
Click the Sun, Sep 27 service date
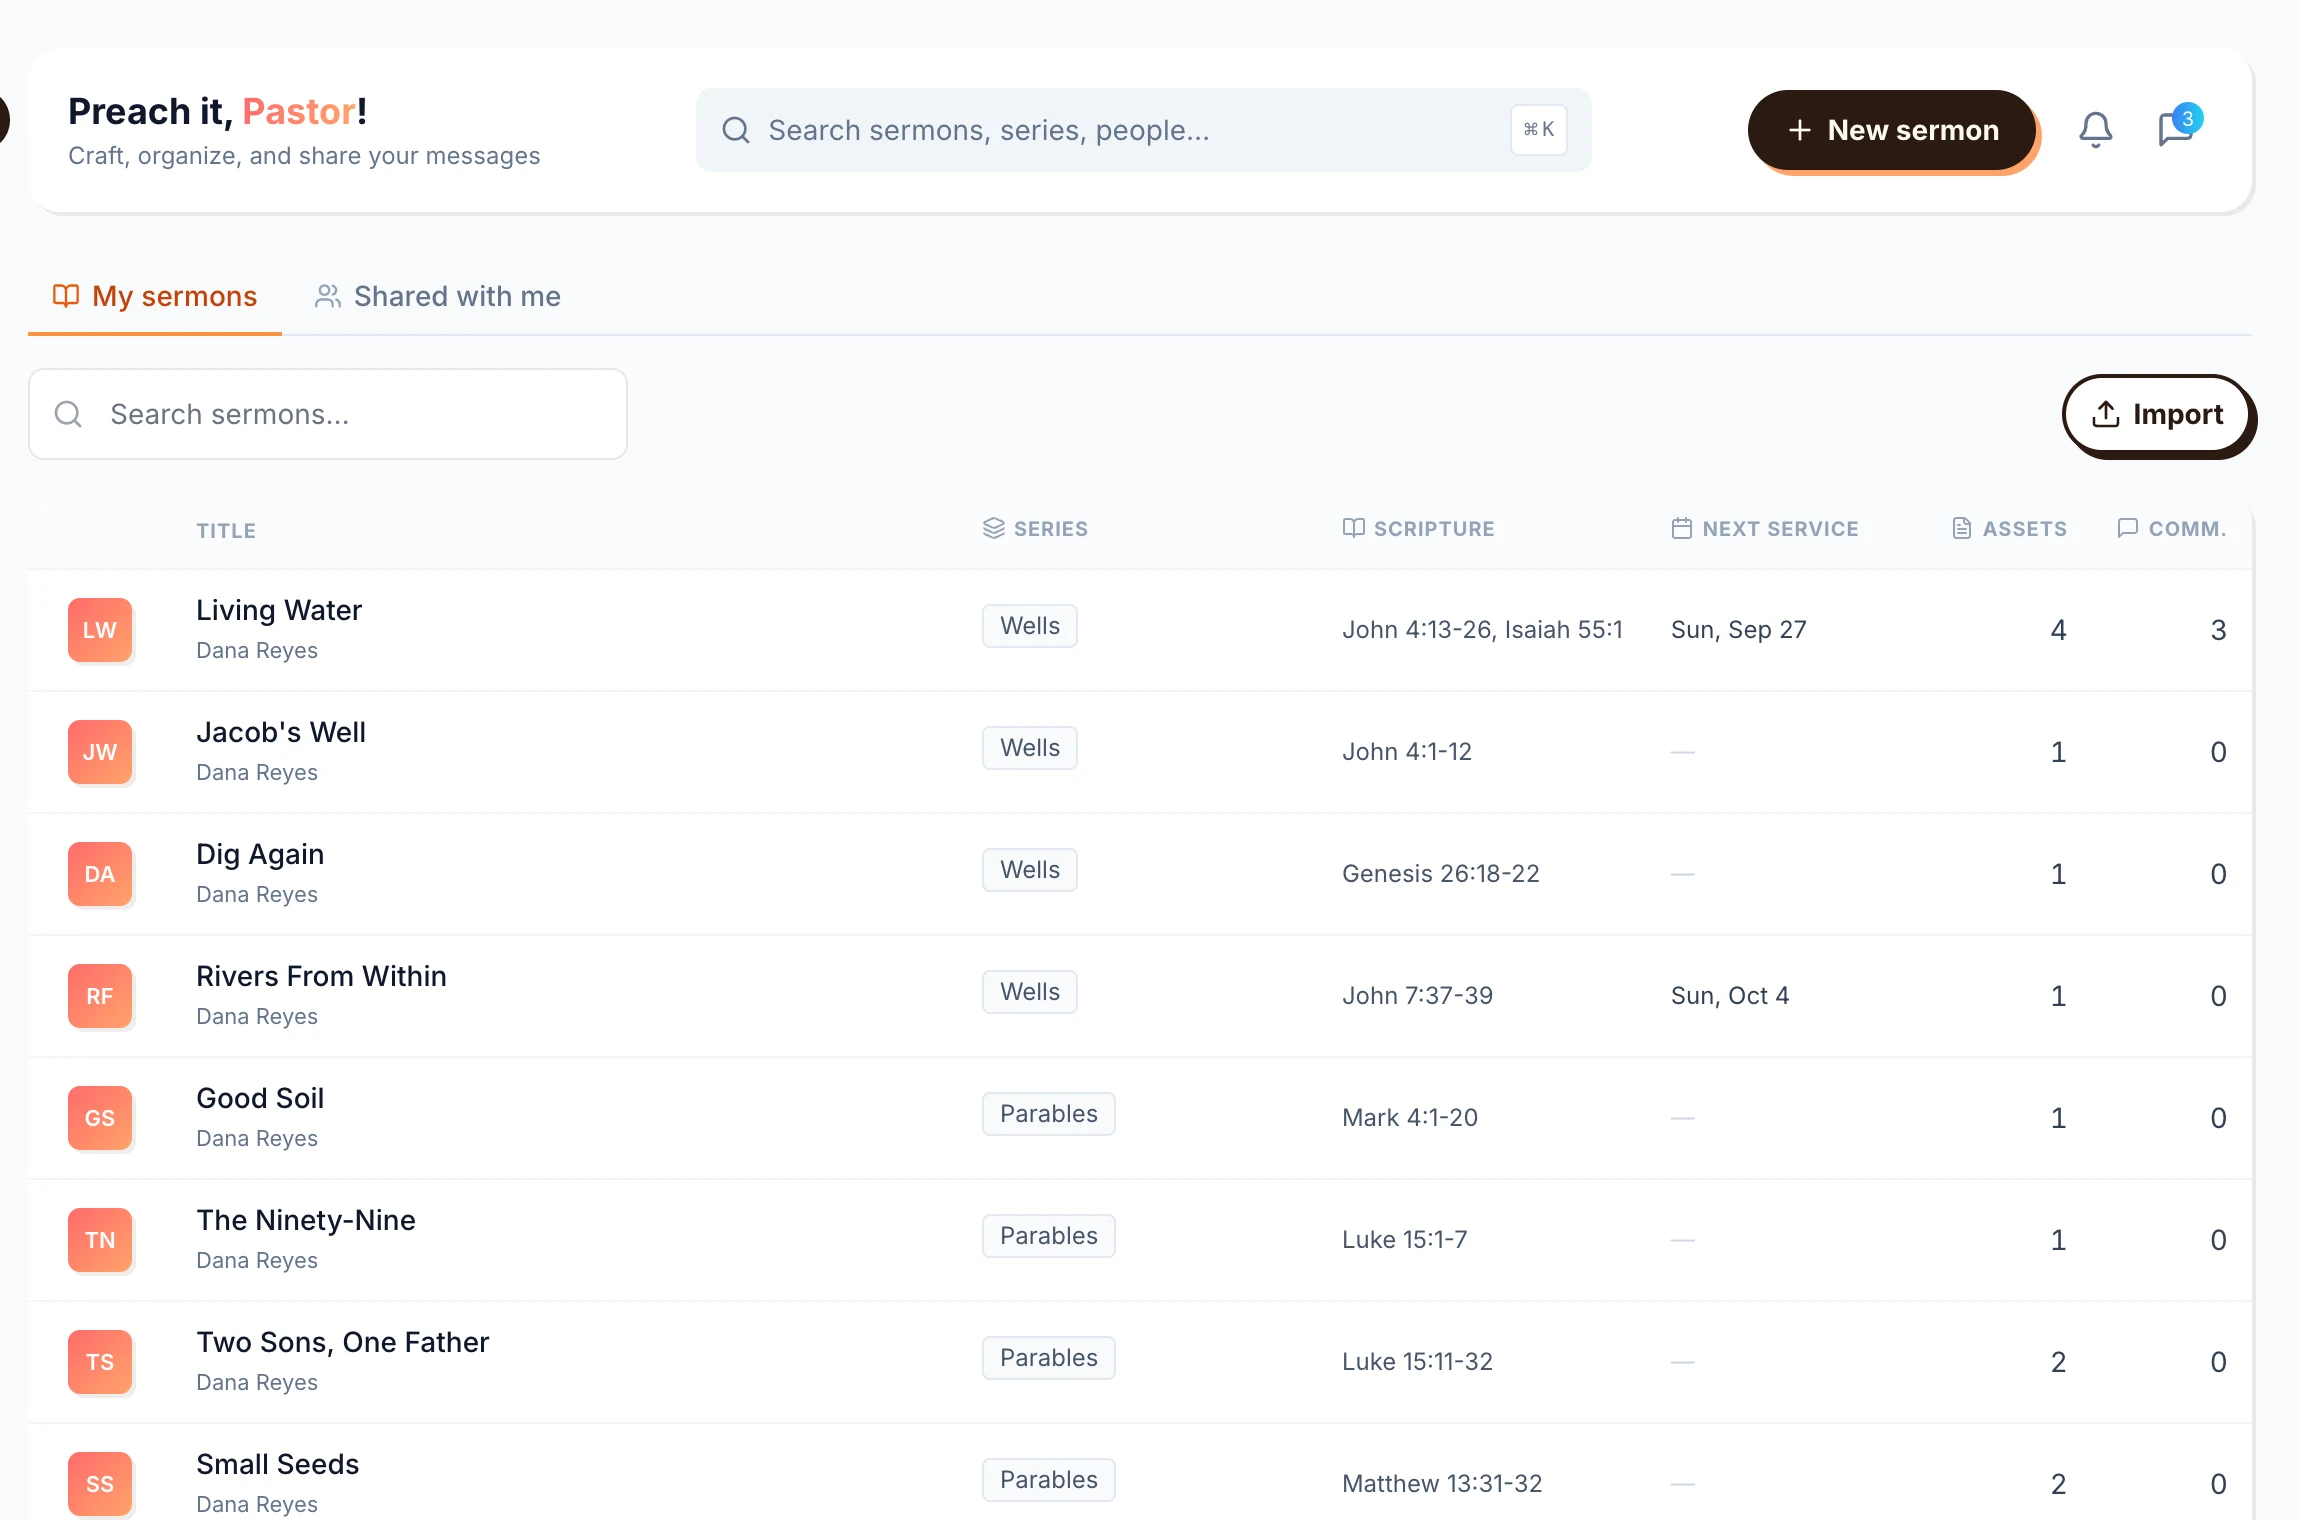click(1739, 630)
